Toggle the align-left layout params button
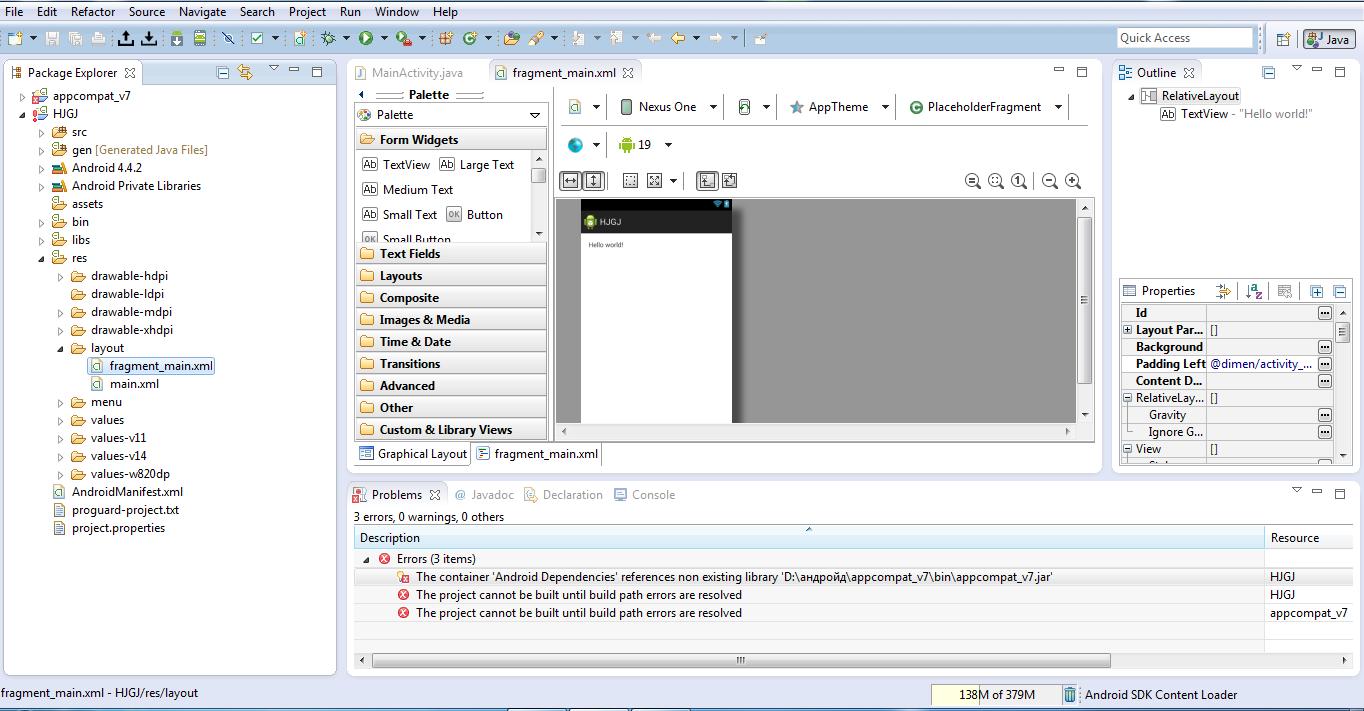The image size is (1364, 711). (x=707, y=181)
